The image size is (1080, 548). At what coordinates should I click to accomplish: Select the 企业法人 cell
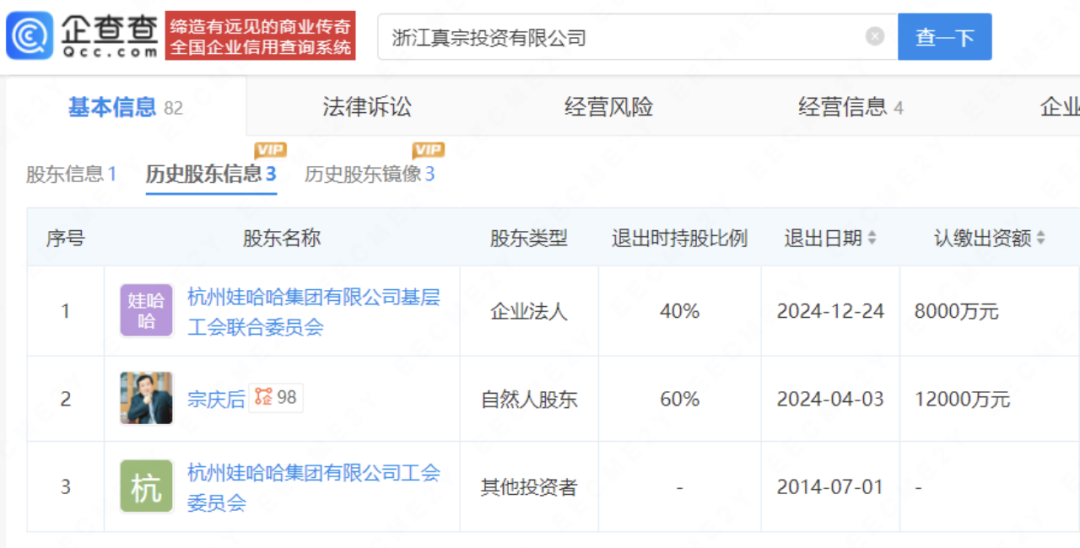point(529,311)
